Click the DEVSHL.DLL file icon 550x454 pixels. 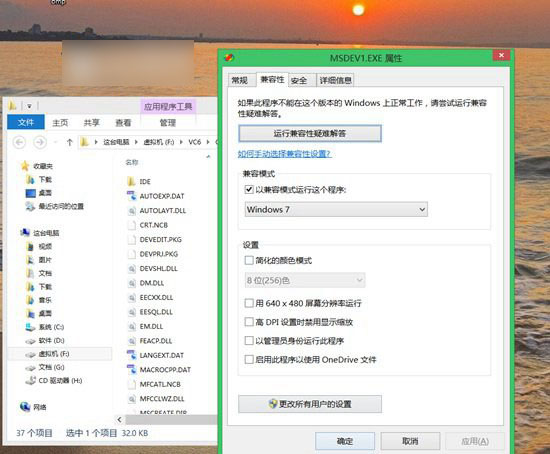pos(132,268)
